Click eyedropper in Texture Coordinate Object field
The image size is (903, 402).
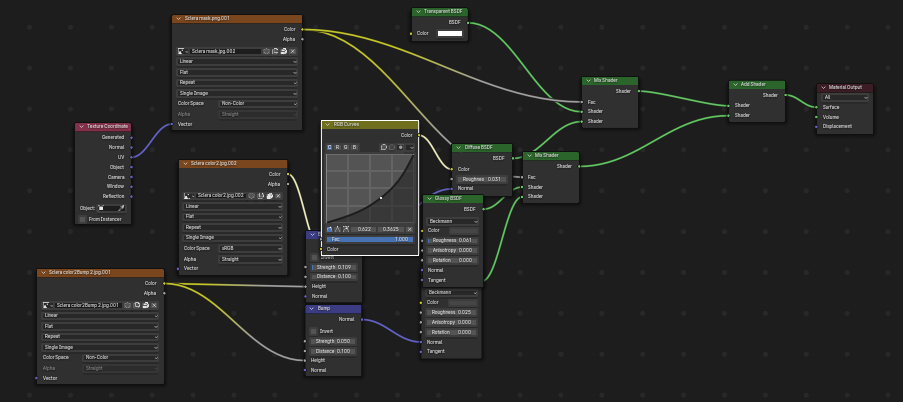pos(121,208)
